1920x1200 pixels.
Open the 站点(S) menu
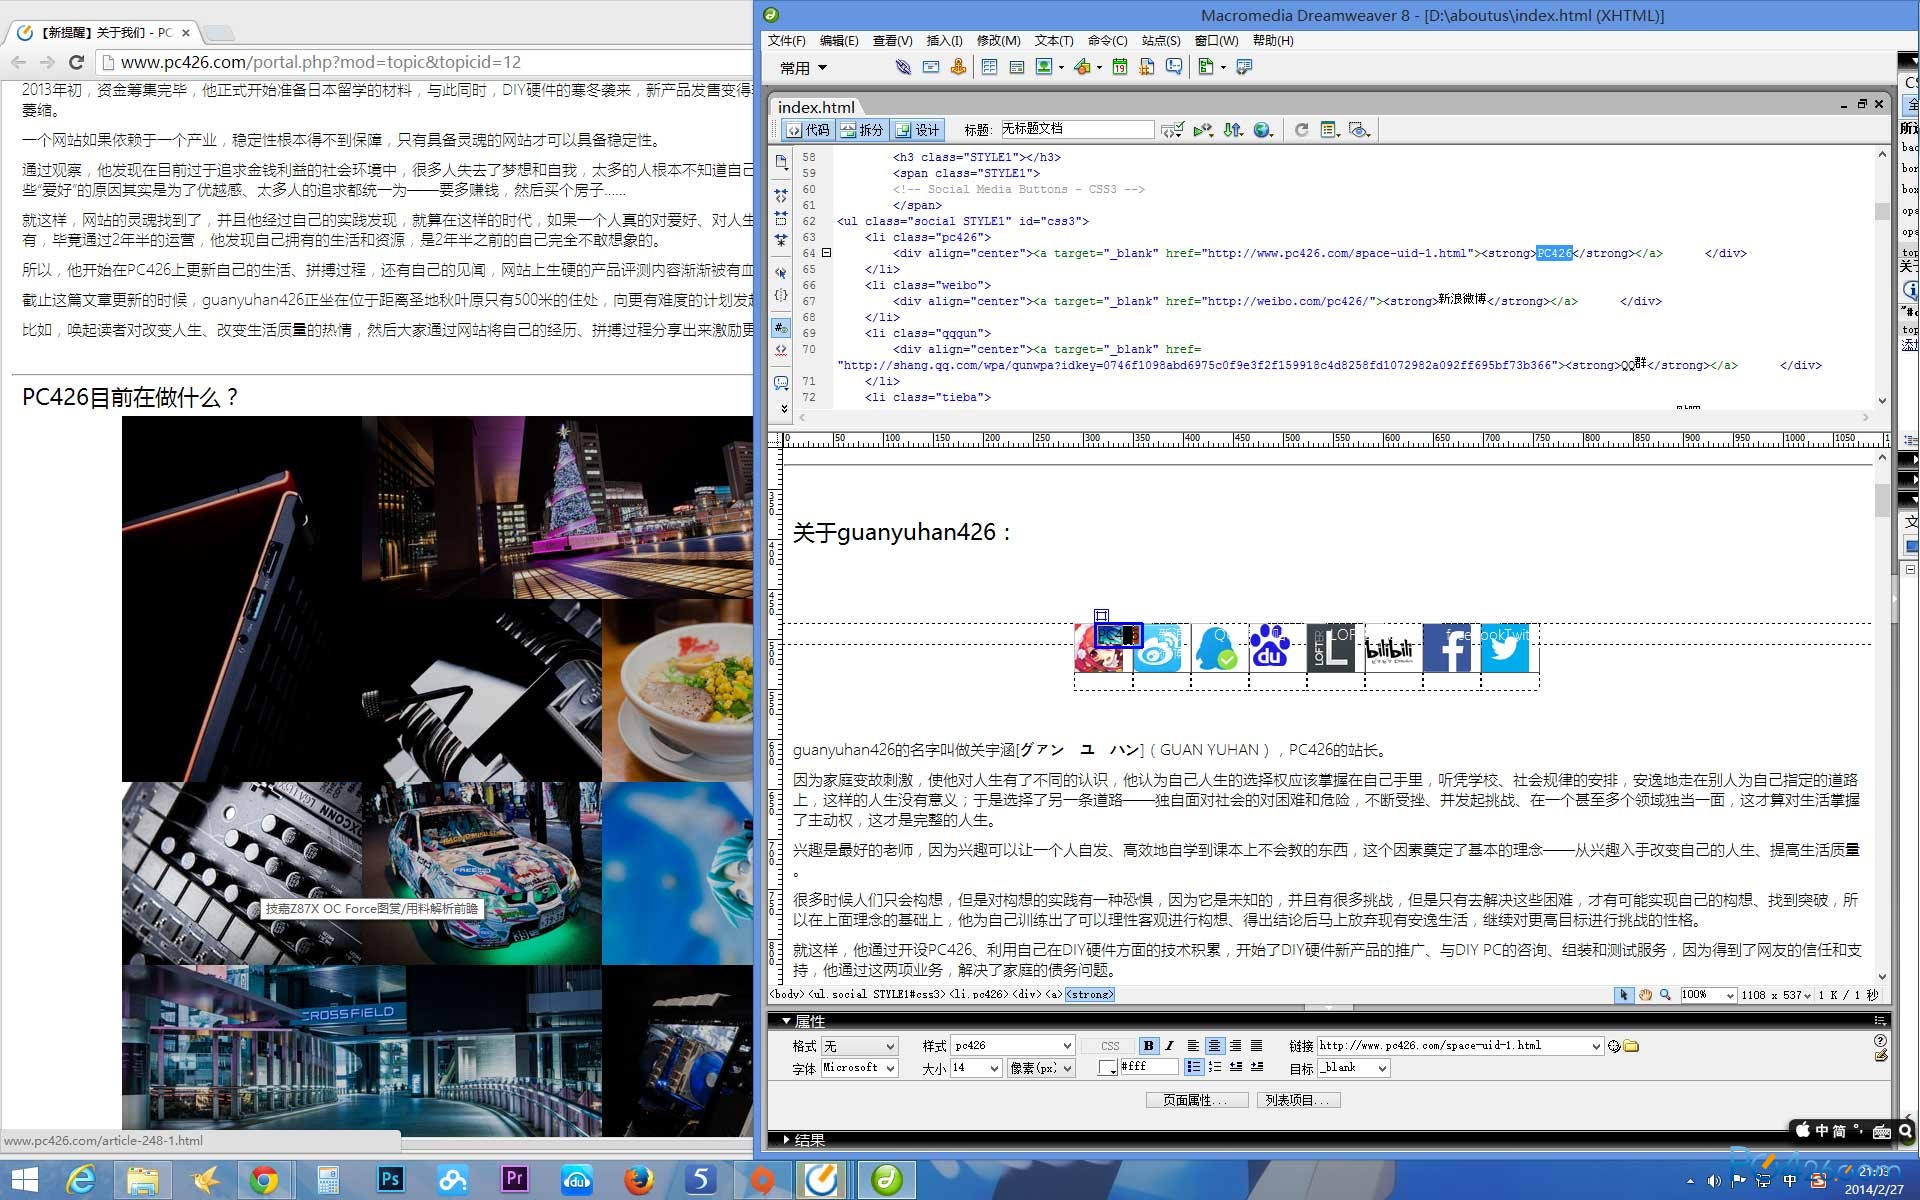click(1161, 41)
